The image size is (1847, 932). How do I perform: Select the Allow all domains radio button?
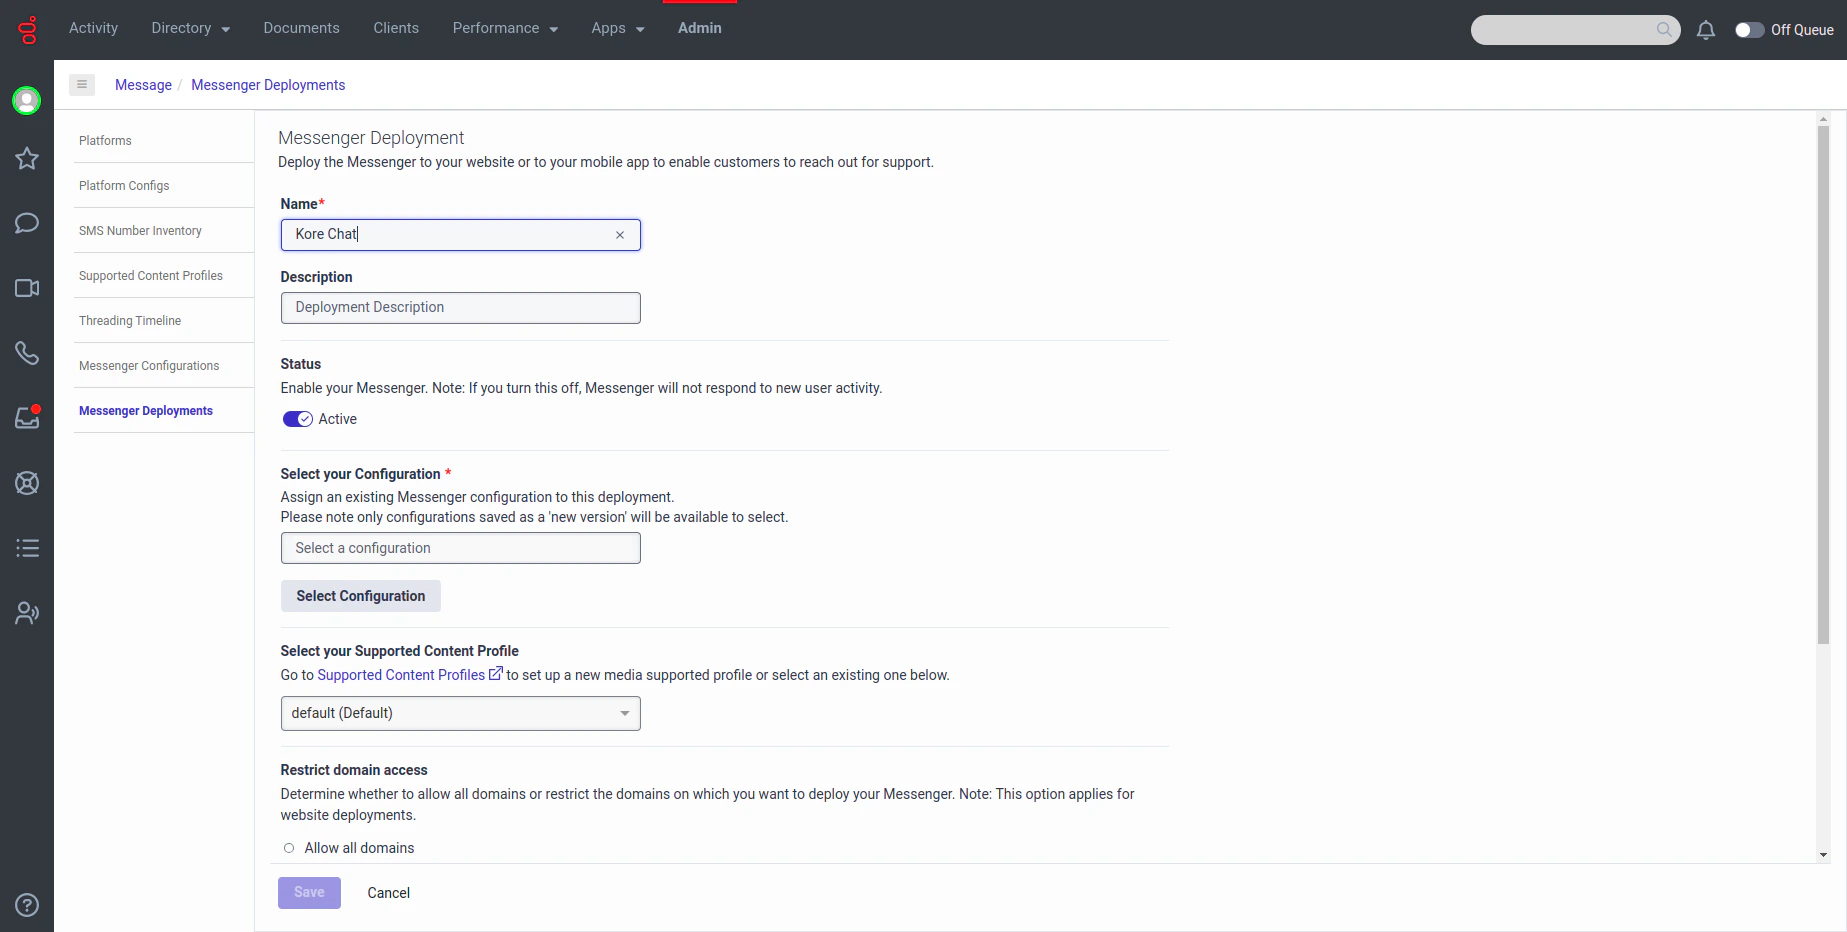288,847
